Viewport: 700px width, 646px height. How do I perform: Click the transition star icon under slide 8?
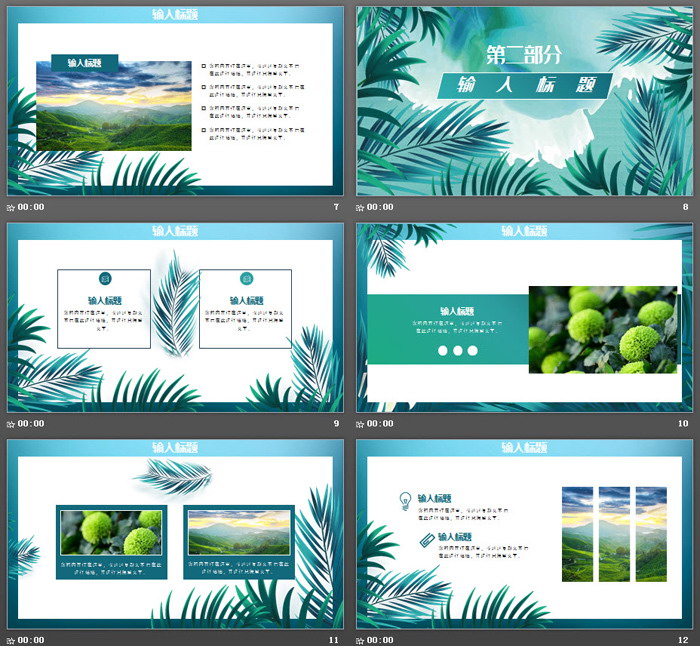pos(361,207)
